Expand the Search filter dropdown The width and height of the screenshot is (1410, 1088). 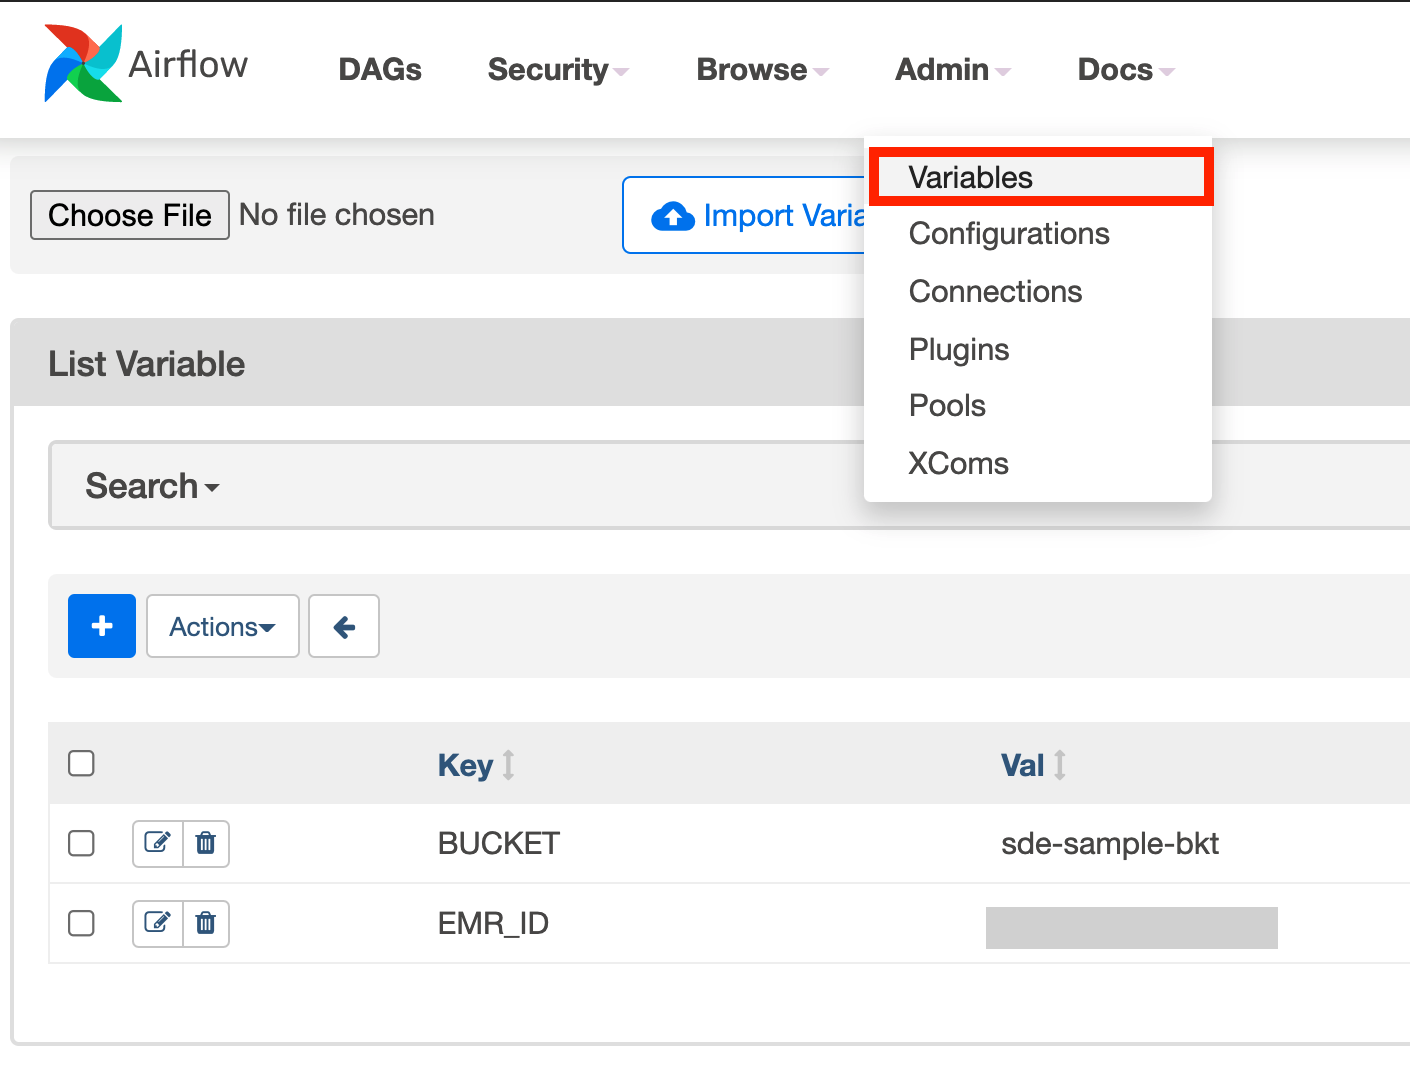[x=152, y=486]
